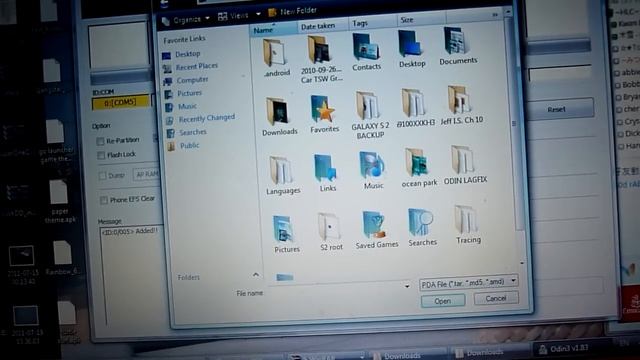640x360 pixels.
Task: Open the 2010-09-26 Car TSW folder
Action: [321, 59]
